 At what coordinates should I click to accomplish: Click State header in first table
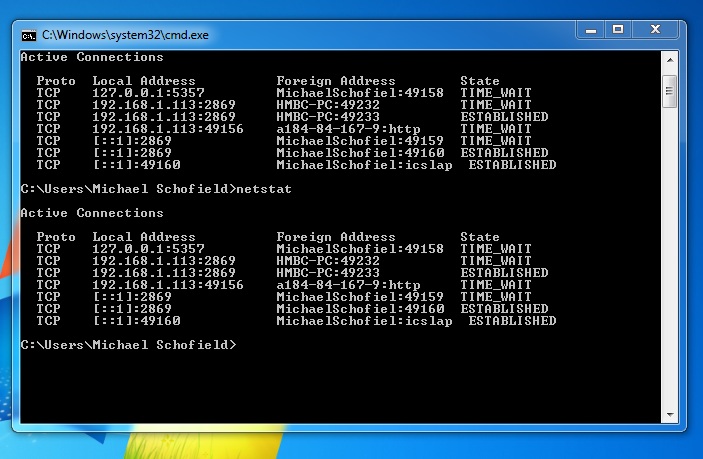tap(480, 81)
